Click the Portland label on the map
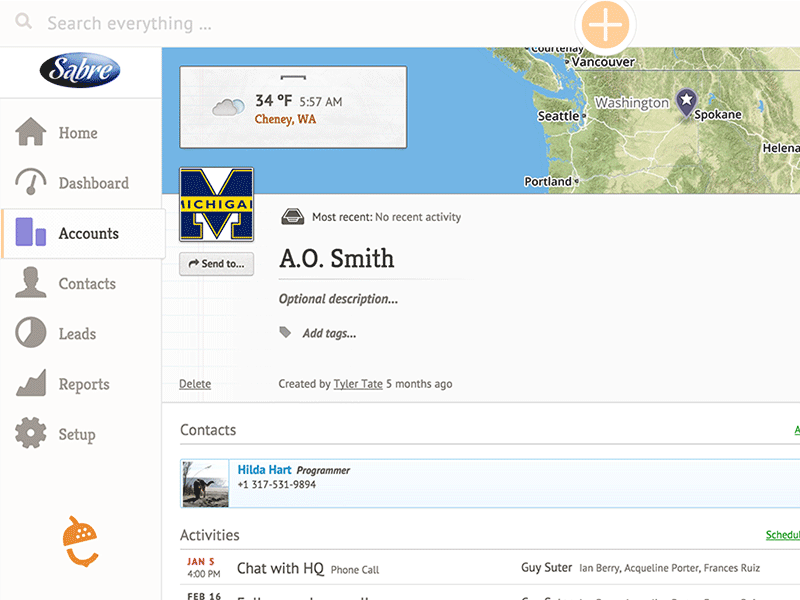Viewport: 800px width, 600px height. click(548, 182)
